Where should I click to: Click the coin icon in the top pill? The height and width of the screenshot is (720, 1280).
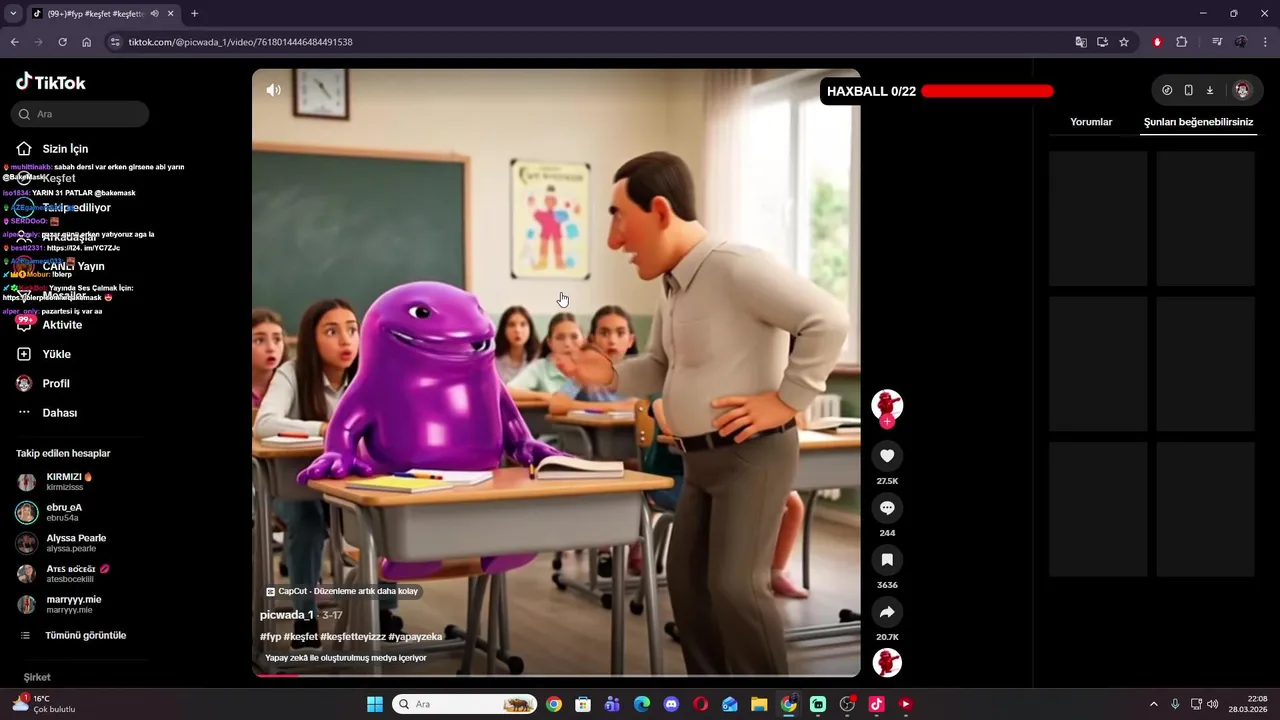(x=1167, y=90)
